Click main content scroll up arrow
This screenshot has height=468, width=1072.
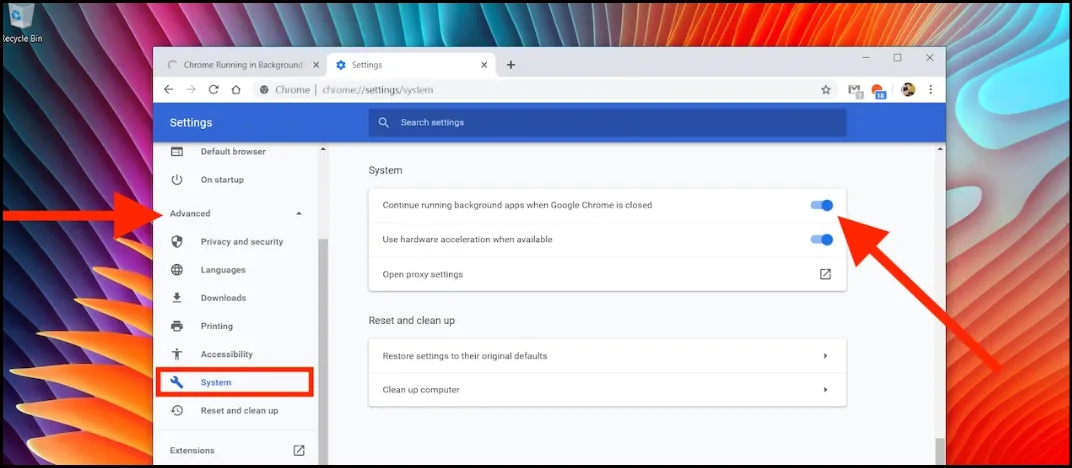click(941, 148)
